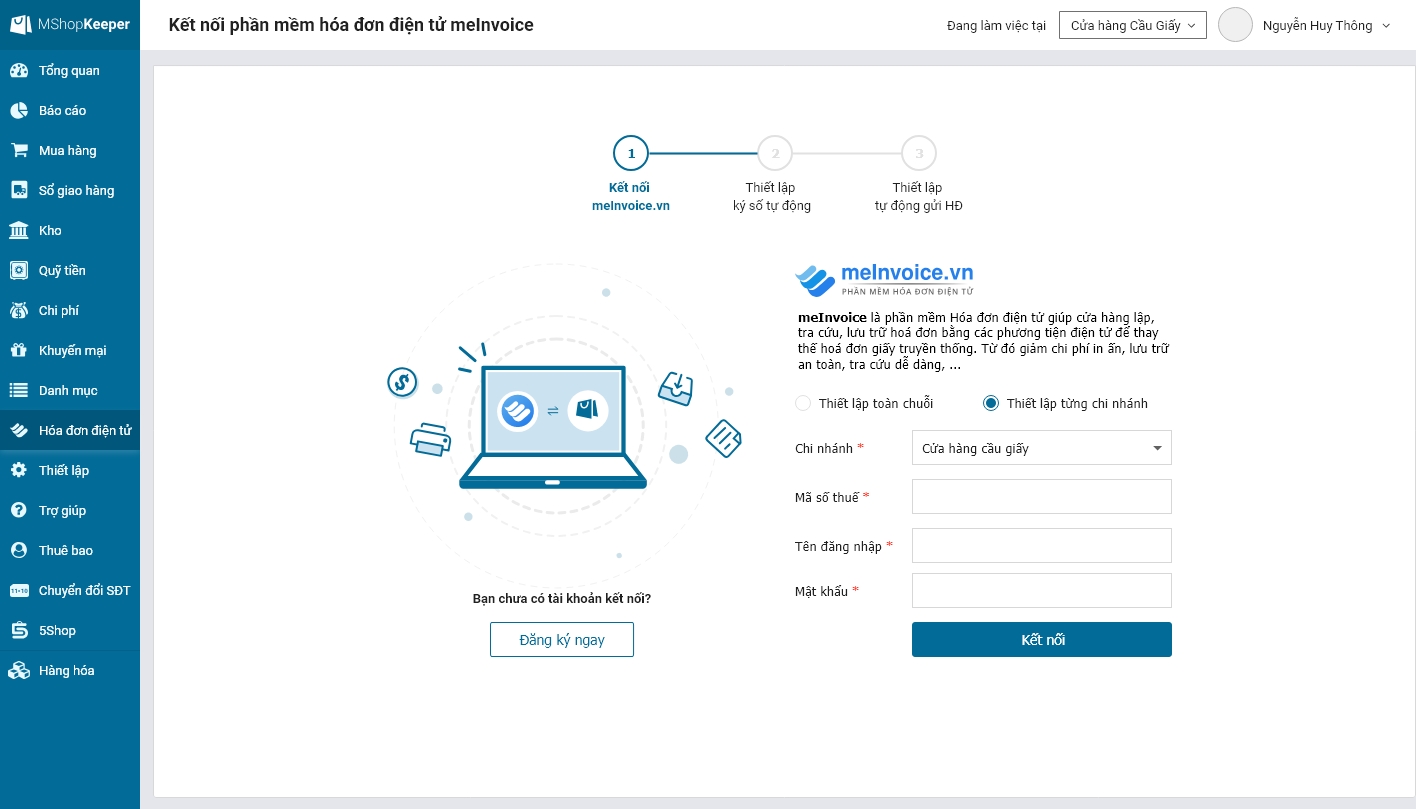Click the Thuê bao user icon

pos(19,551)
